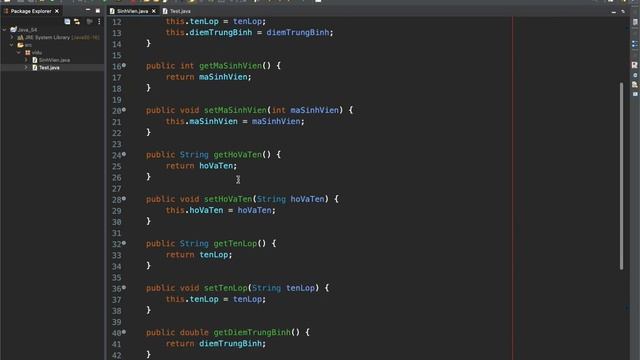Select the Java_54 project
The height and width of the screenshot is (360, 640).
point(24,30)
